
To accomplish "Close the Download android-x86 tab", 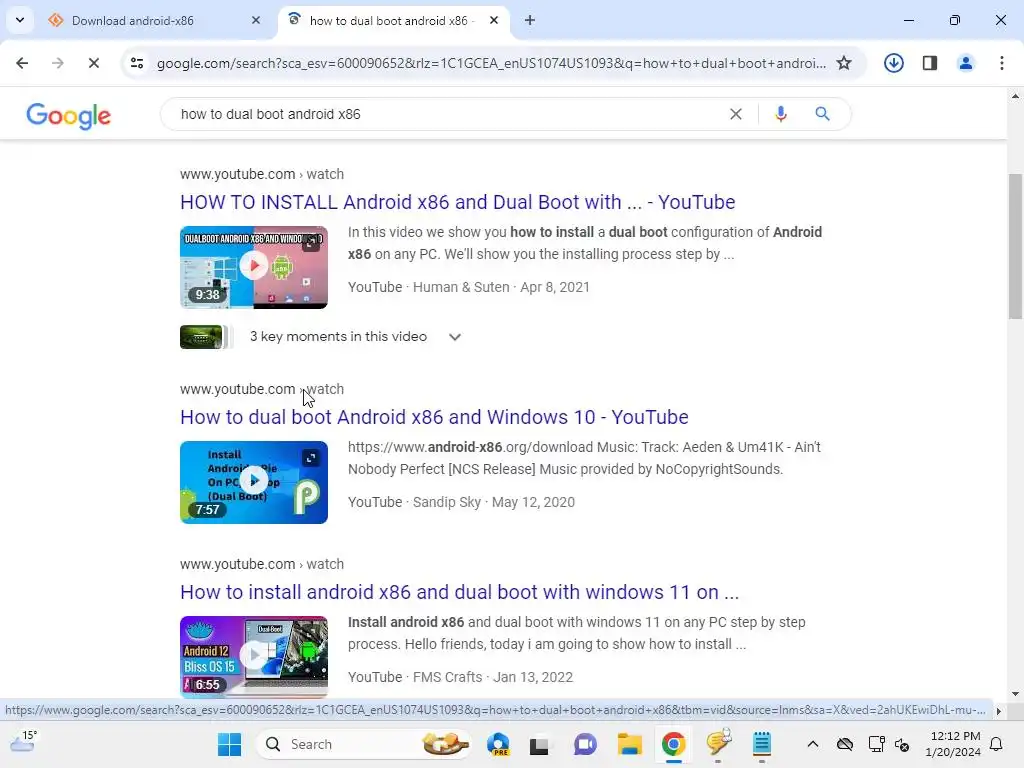I will point(255,20).
